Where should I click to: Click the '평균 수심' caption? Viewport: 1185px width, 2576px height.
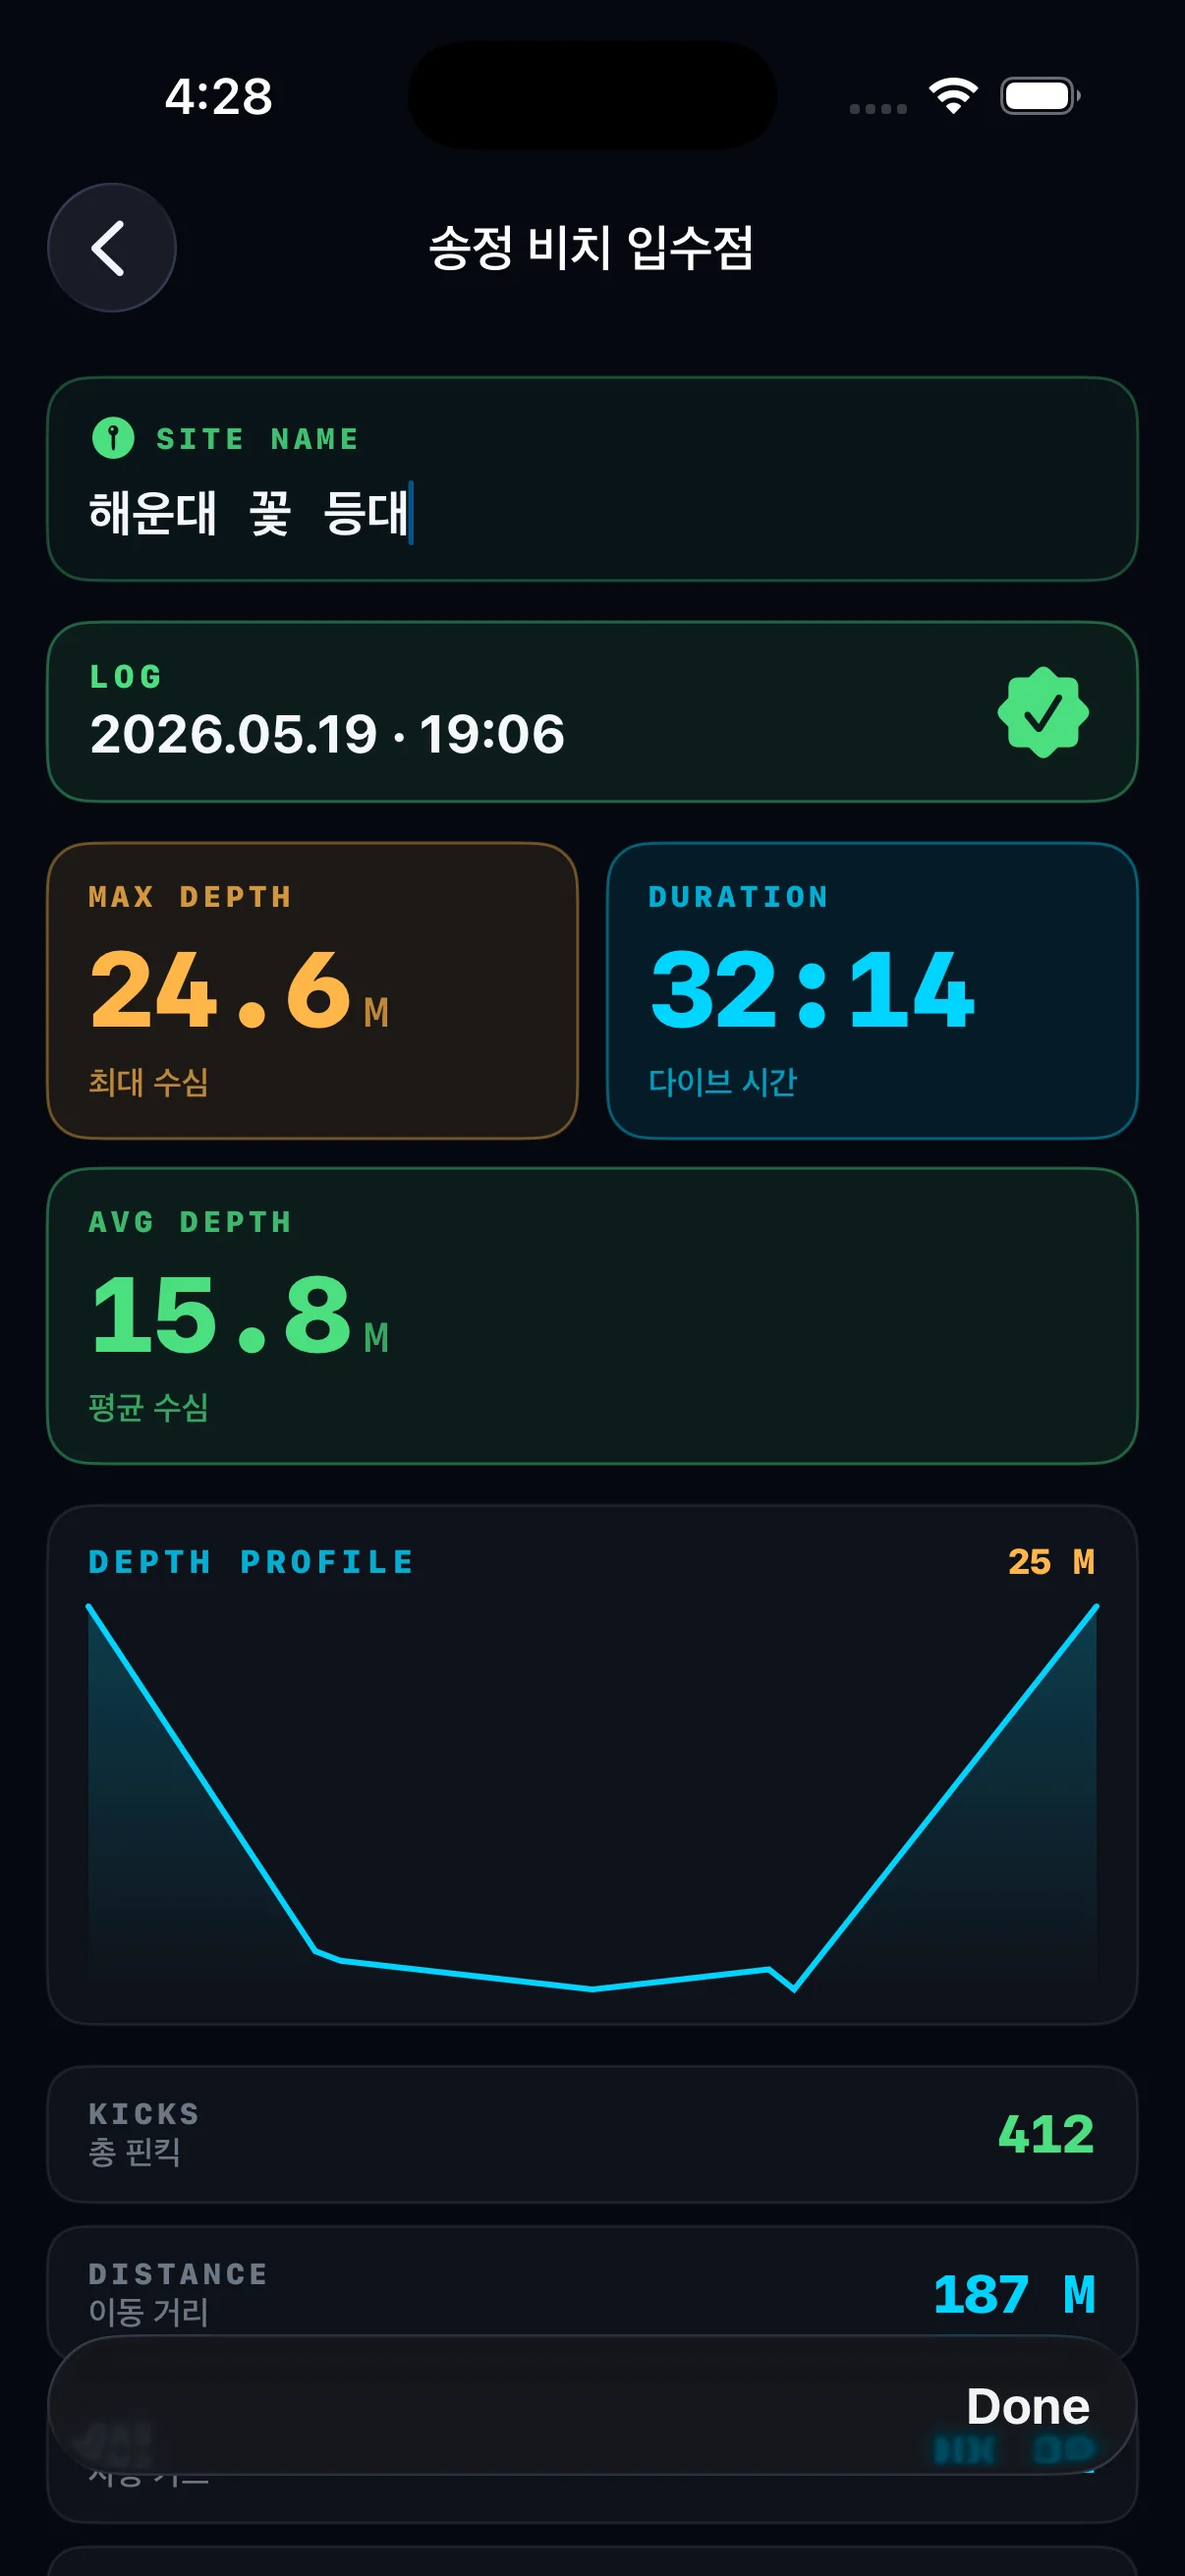(x=149, y=1407)
